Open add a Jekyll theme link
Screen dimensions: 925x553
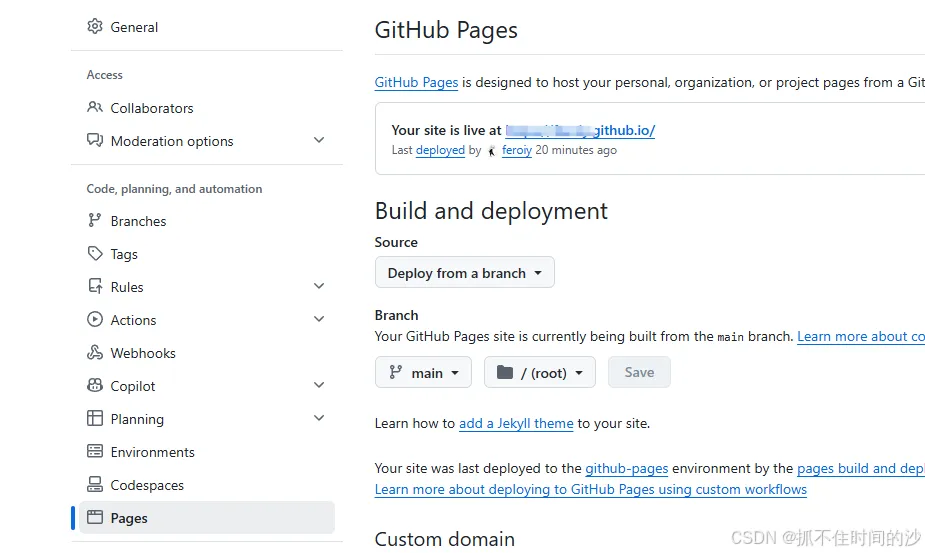(x=516, y=424)
